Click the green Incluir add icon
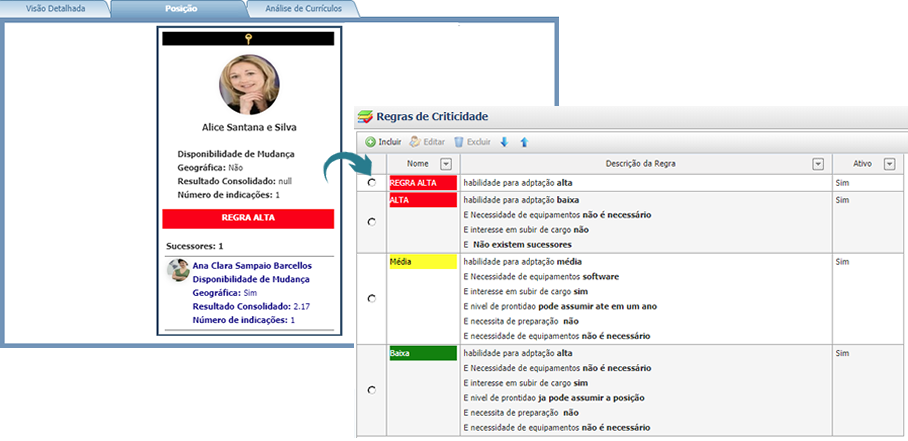Image resolution: width=908 pixels, height=441 pixels. [x=370, y=143]
